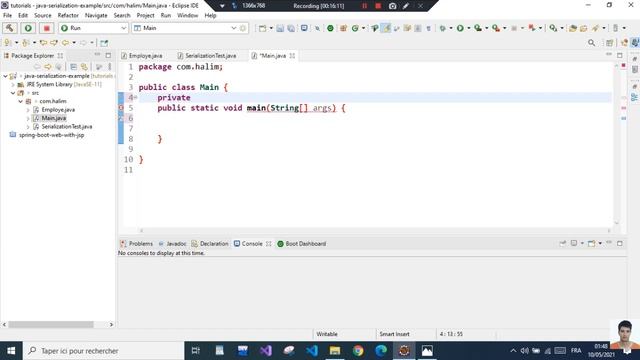Open Package Explorer view menu (three dots)
The height and width of the screenshot is (360, 640).
(x=109, y=67)
